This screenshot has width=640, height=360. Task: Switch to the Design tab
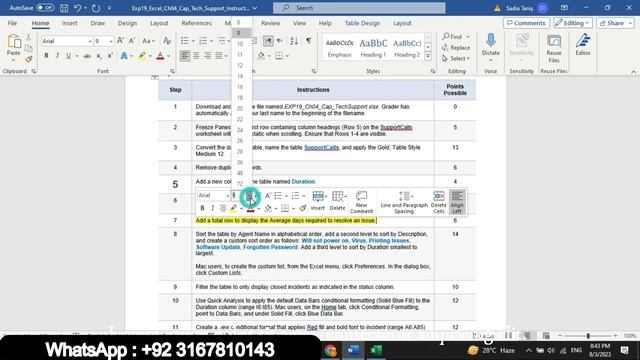[127, 23]
